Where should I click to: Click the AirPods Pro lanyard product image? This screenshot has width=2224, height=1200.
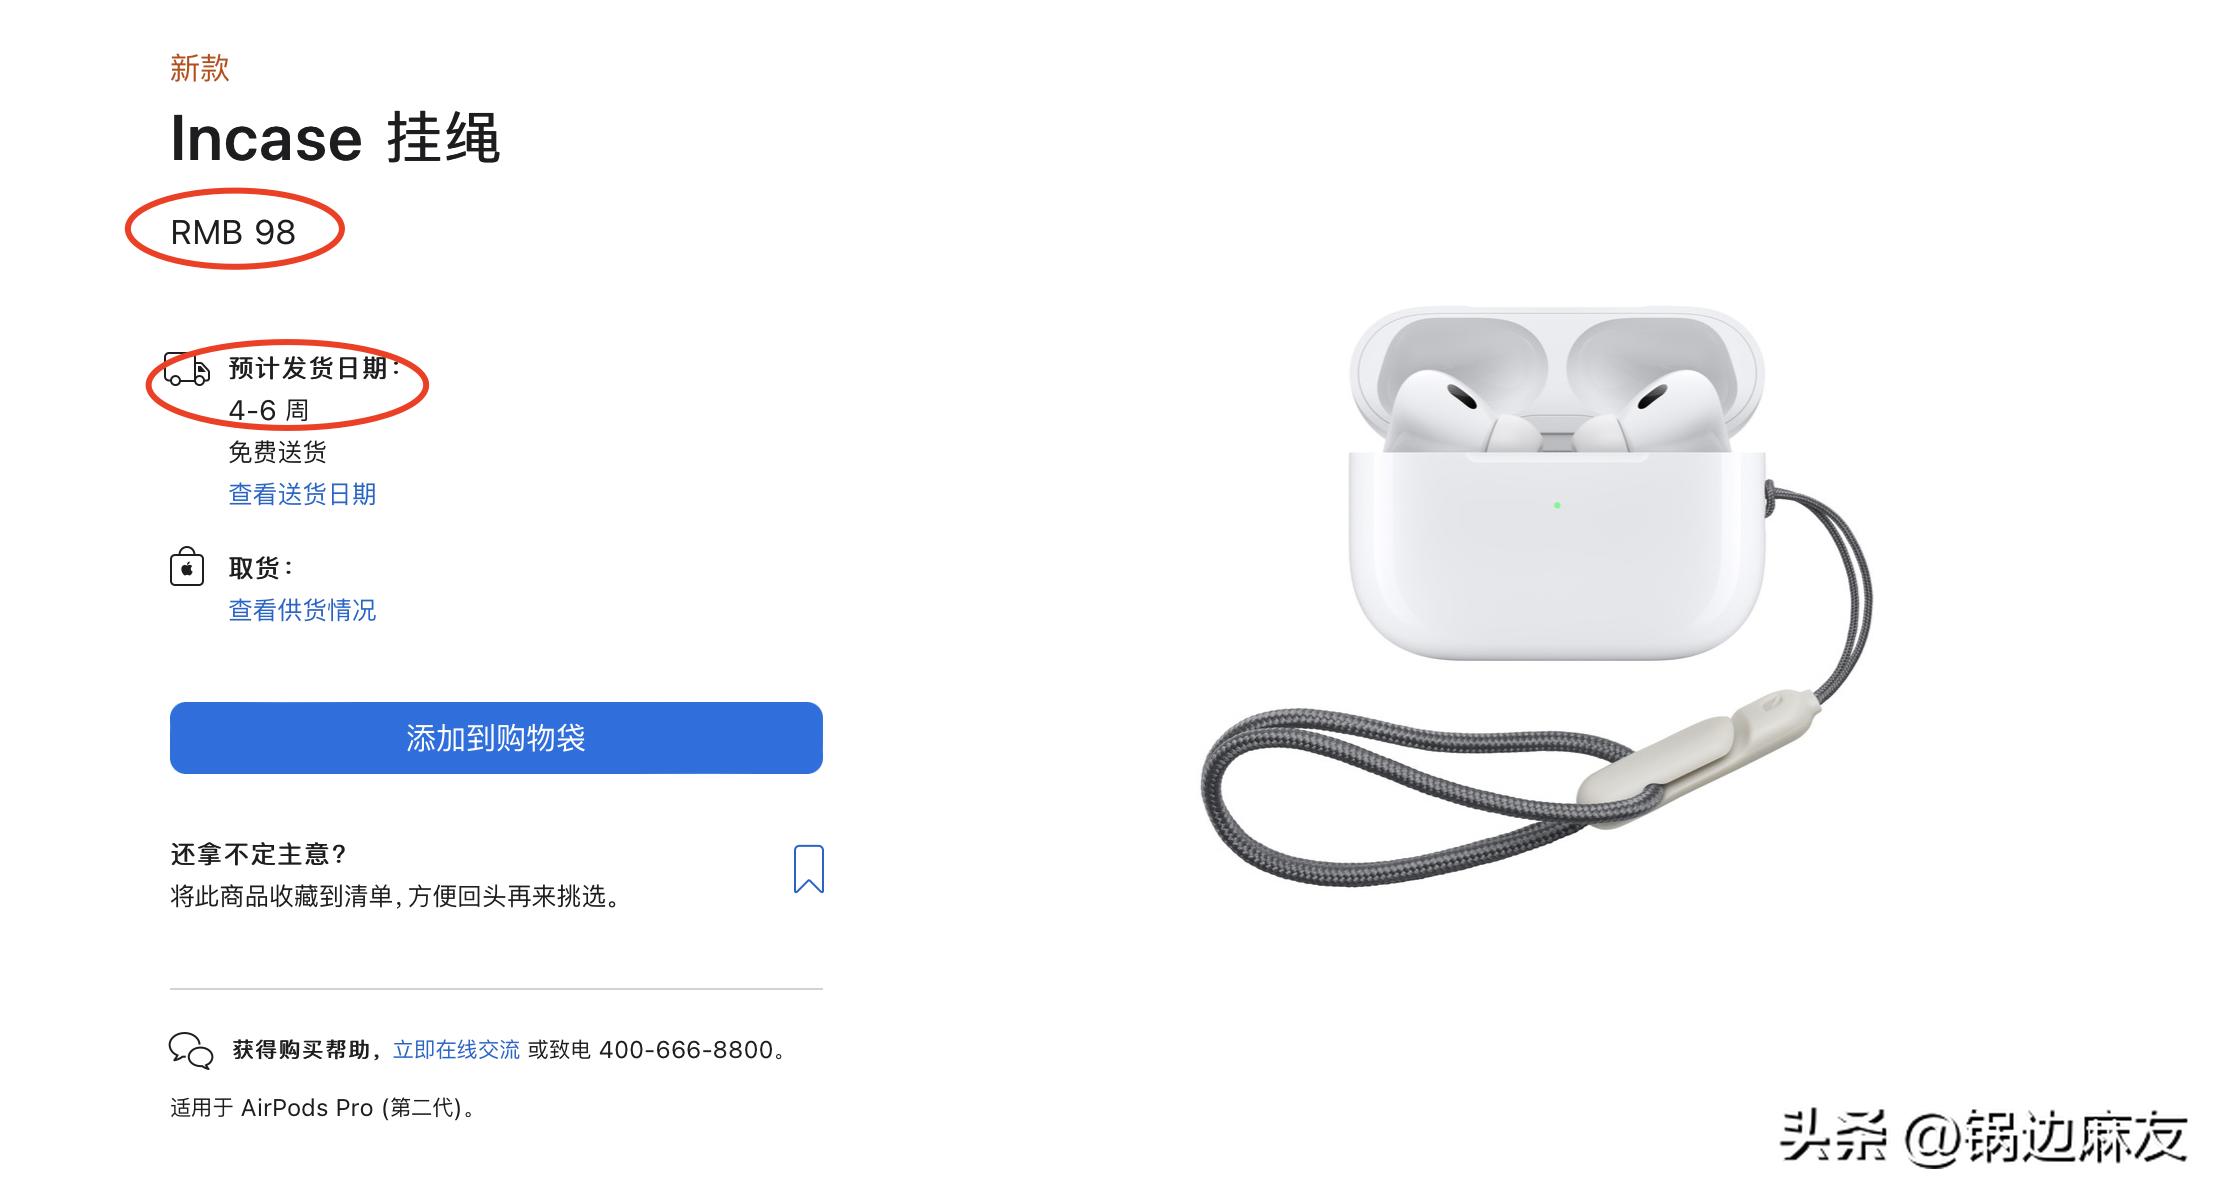(1537, 597)
